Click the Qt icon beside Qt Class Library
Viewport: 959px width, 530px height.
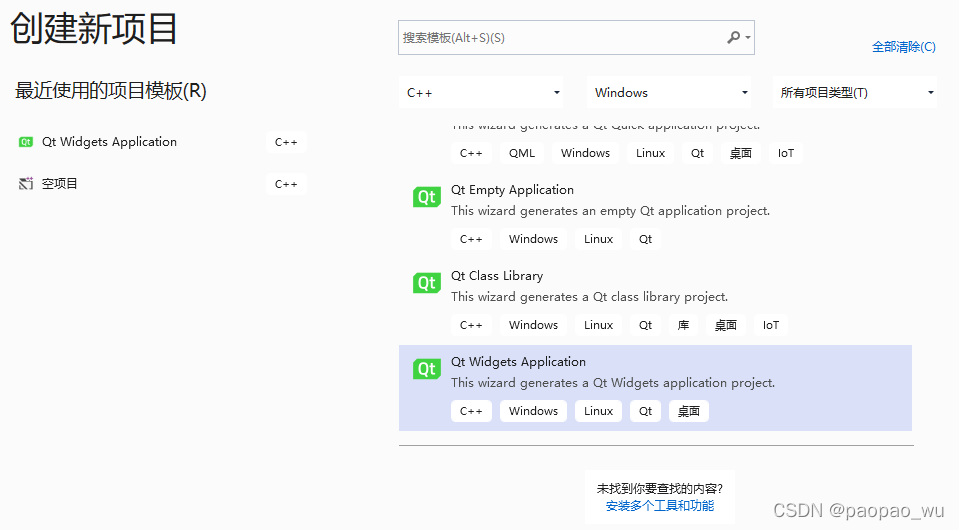426,283
